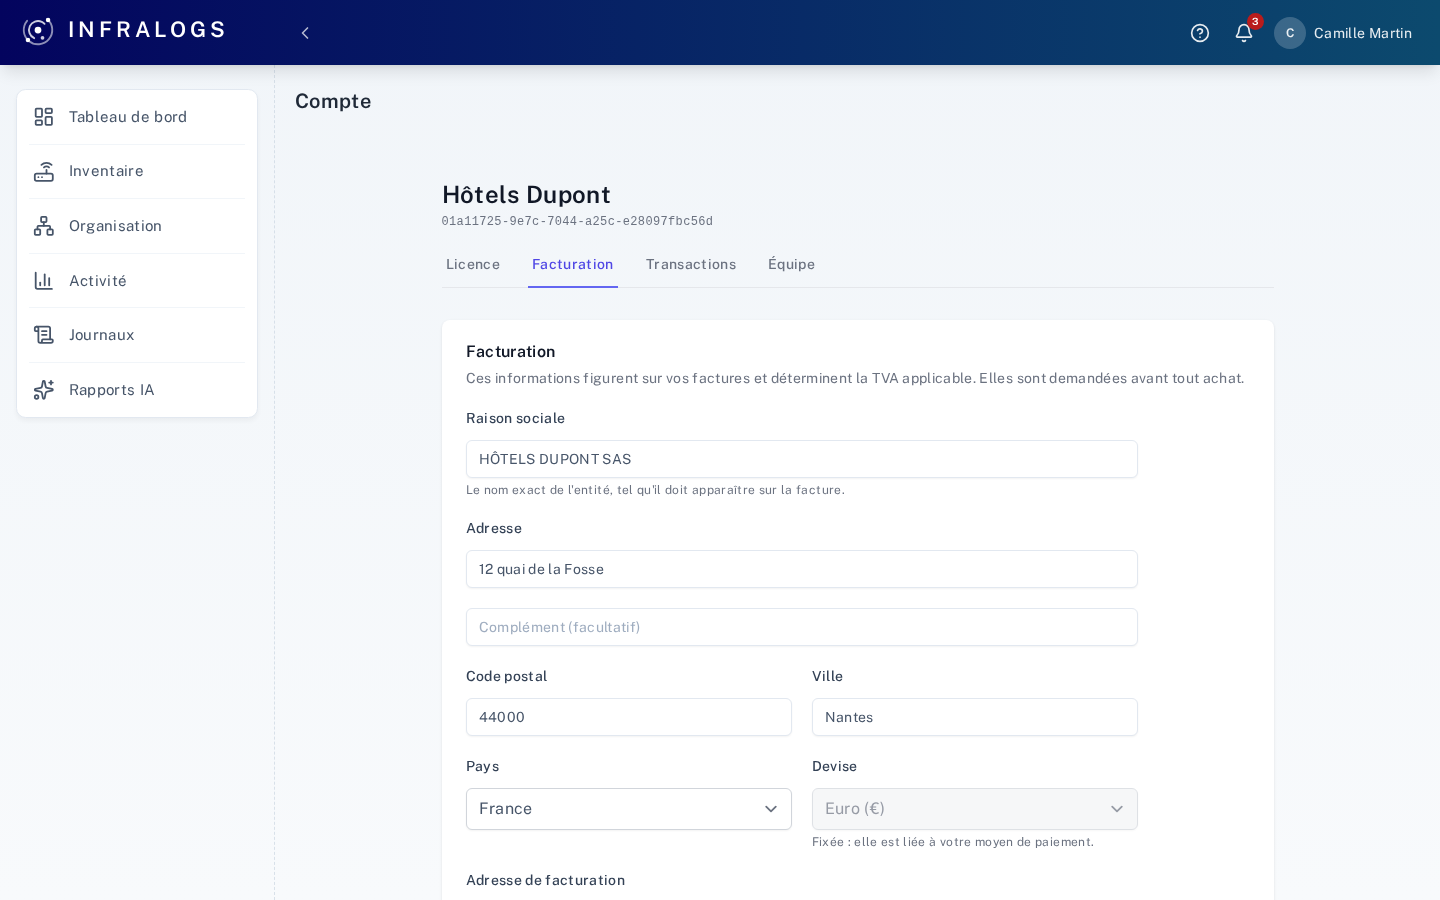Open the Devise dropdown showing Euro

[x=975, y=809]
